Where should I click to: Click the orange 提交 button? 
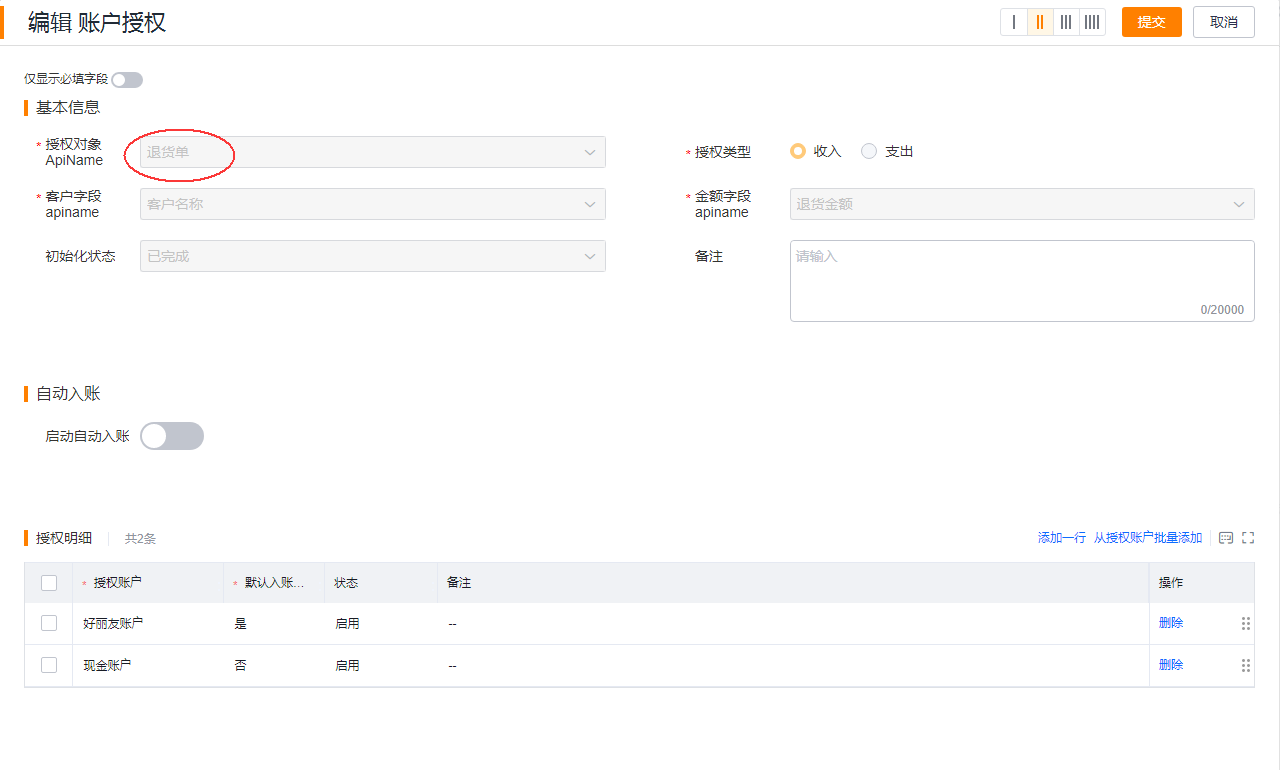pos(1151,21)
